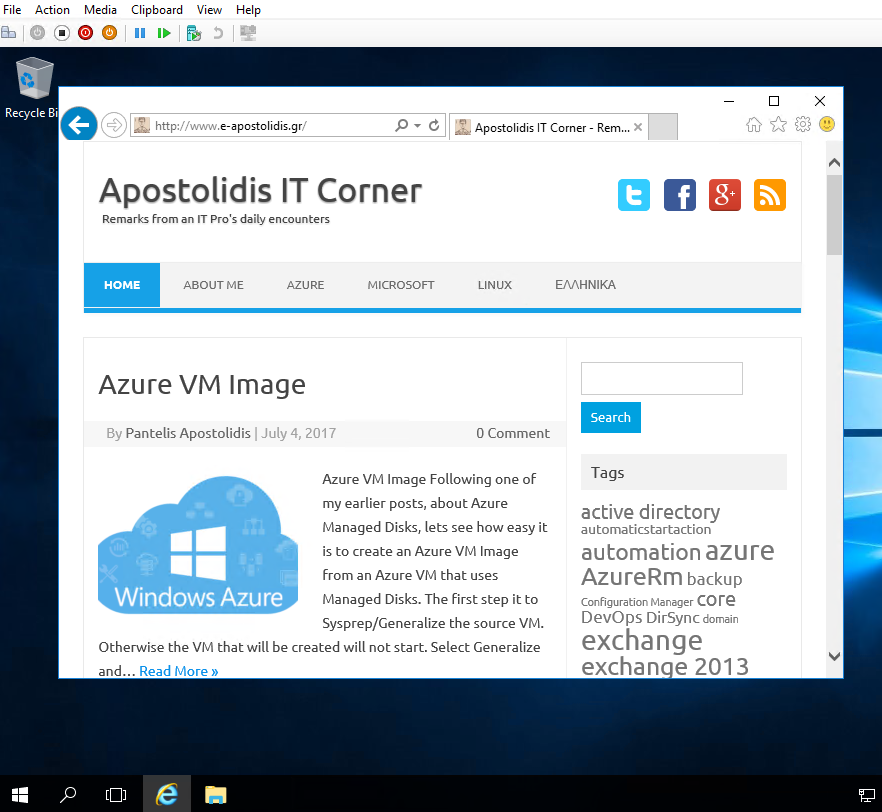Image resolution: width=882 pixels, height=812 pixels.
Task: Click the Google Plus social icon
Action: click(724, 195)
